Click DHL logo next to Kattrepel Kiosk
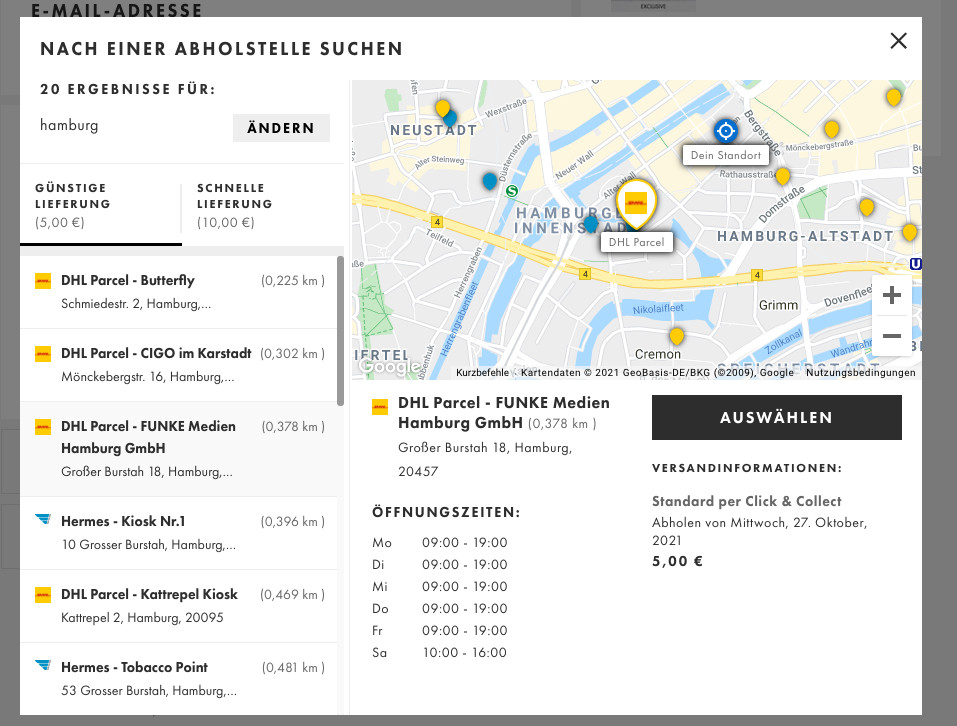The width and height of the screenshot is (957, 726). pos(43,595)
